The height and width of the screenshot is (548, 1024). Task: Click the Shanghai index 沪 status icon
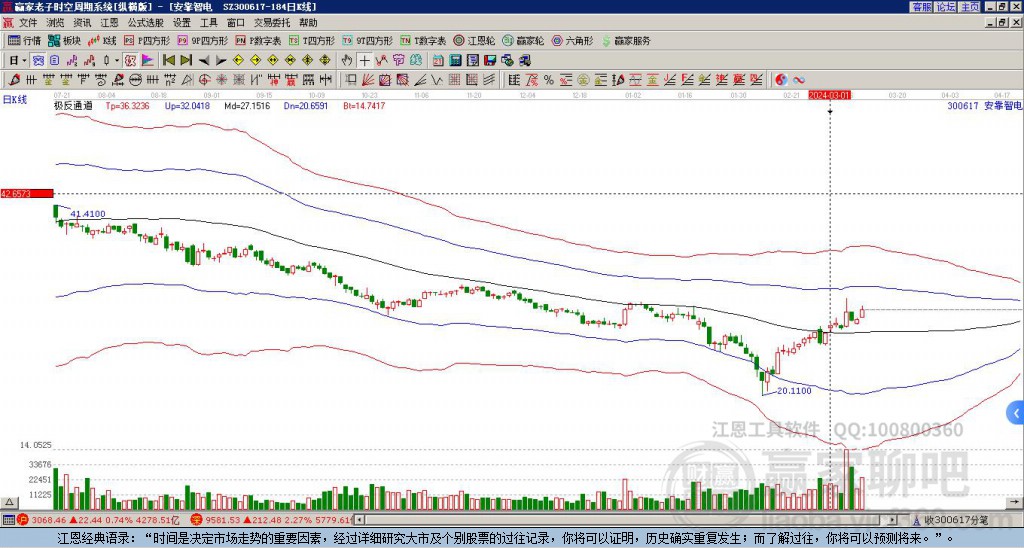pos(22,520)
